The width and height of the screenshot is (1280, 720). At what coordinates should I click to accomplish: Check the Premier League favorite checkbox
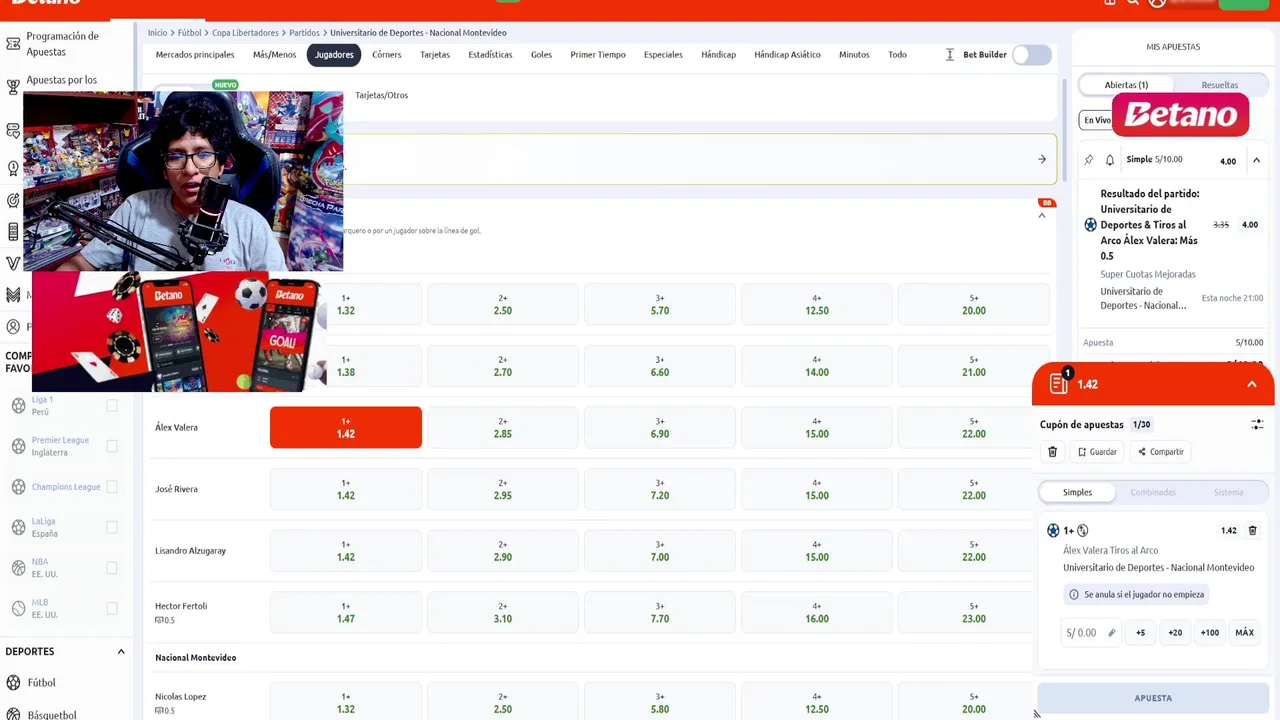click(112, 446)
